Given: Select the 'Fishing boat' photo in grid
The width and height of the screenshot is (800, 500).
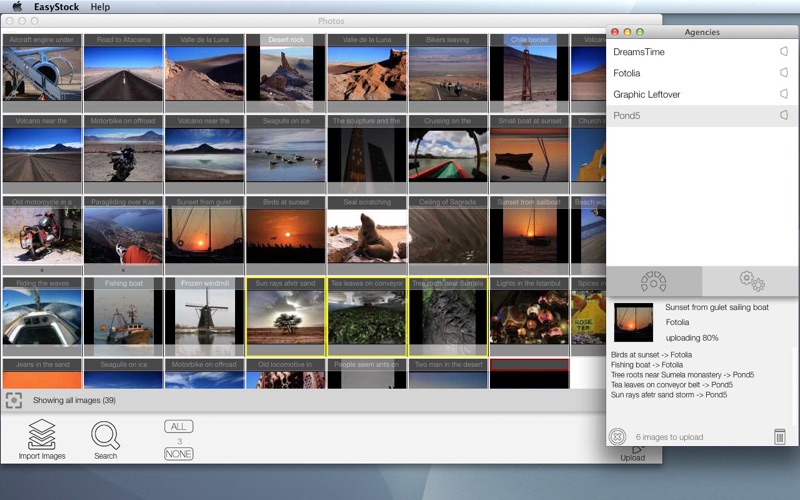Looking at the screenshot, I should point(123,316).
